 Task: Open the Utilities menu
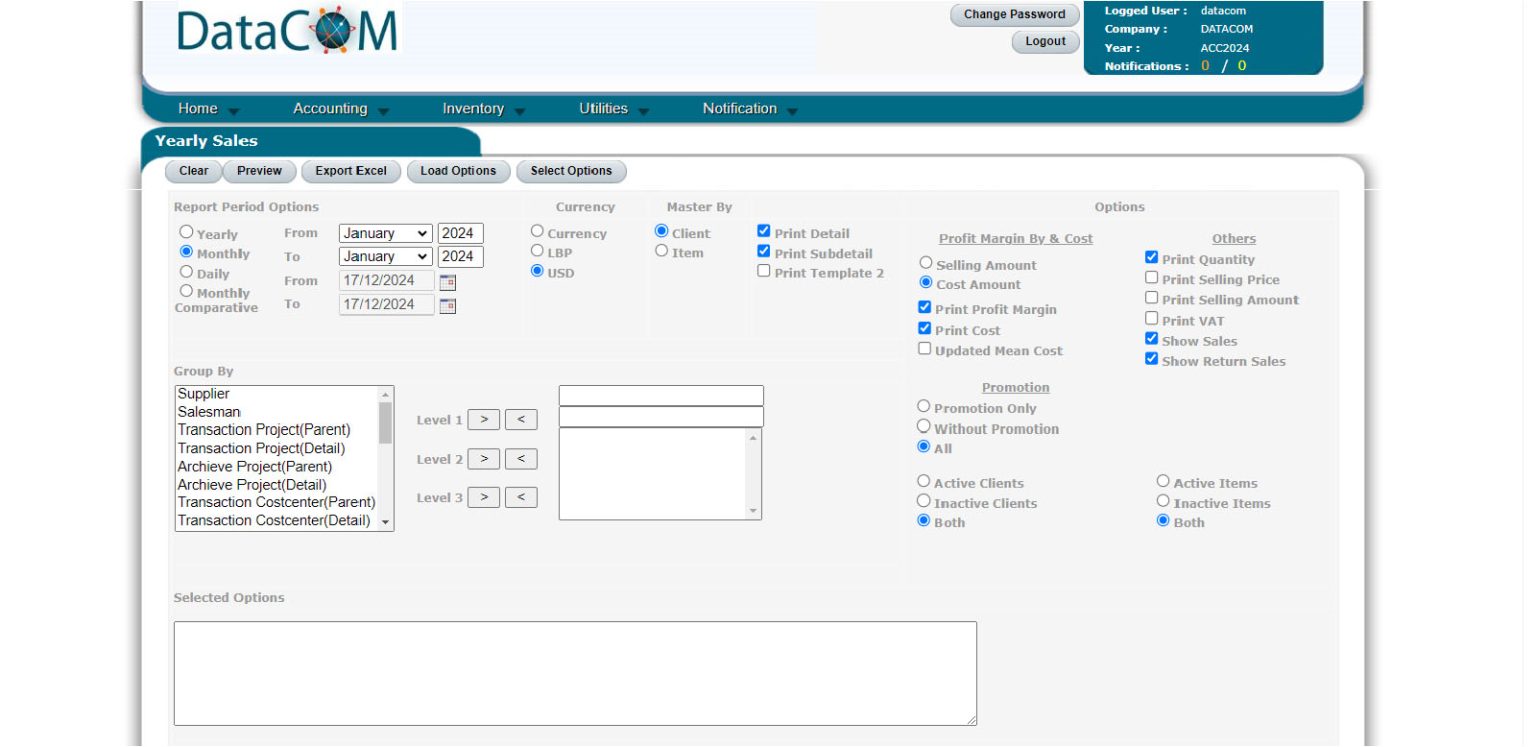[x=604, y=108]
